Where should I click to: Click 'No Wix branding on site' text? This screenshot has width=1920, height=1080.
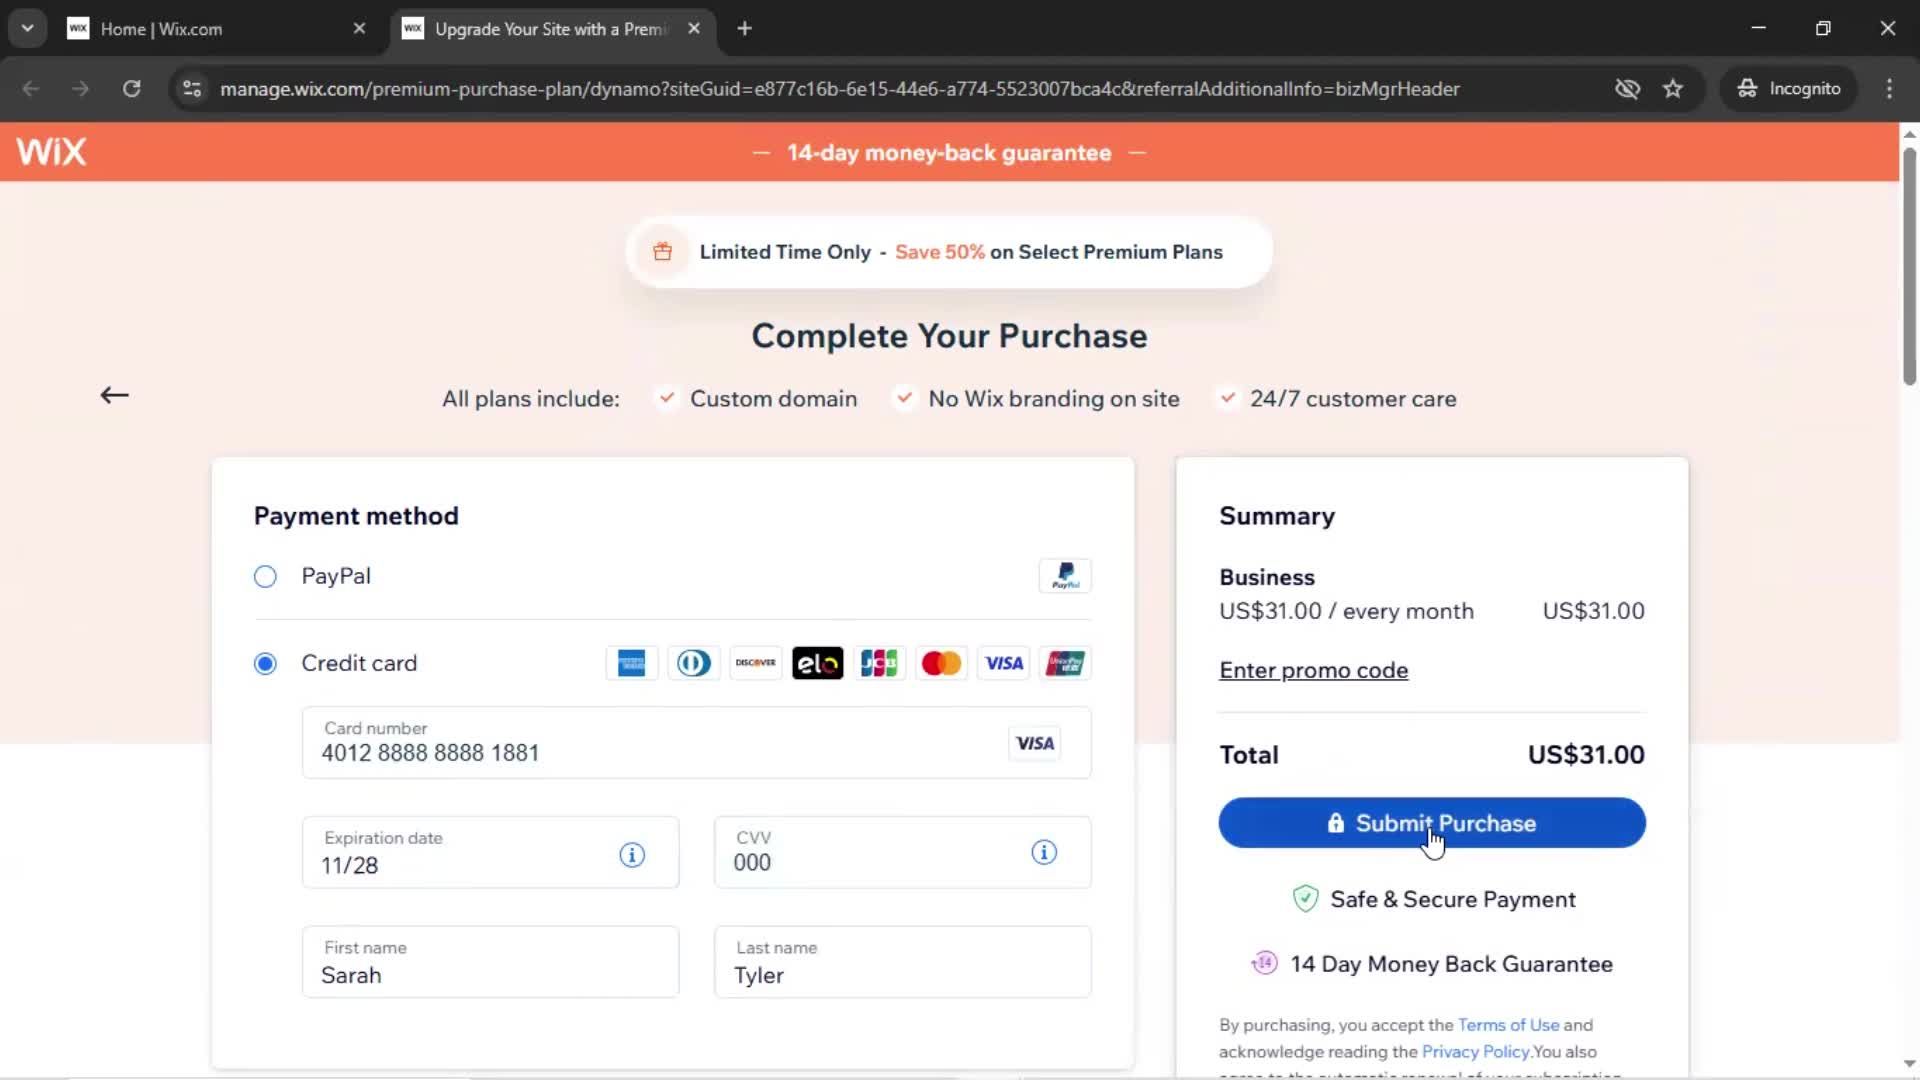1054,399
